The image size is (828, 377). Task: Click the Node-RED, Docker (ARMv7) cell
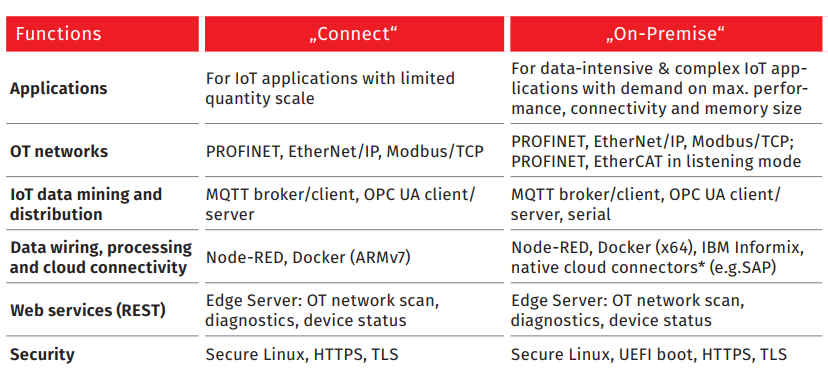308,258
